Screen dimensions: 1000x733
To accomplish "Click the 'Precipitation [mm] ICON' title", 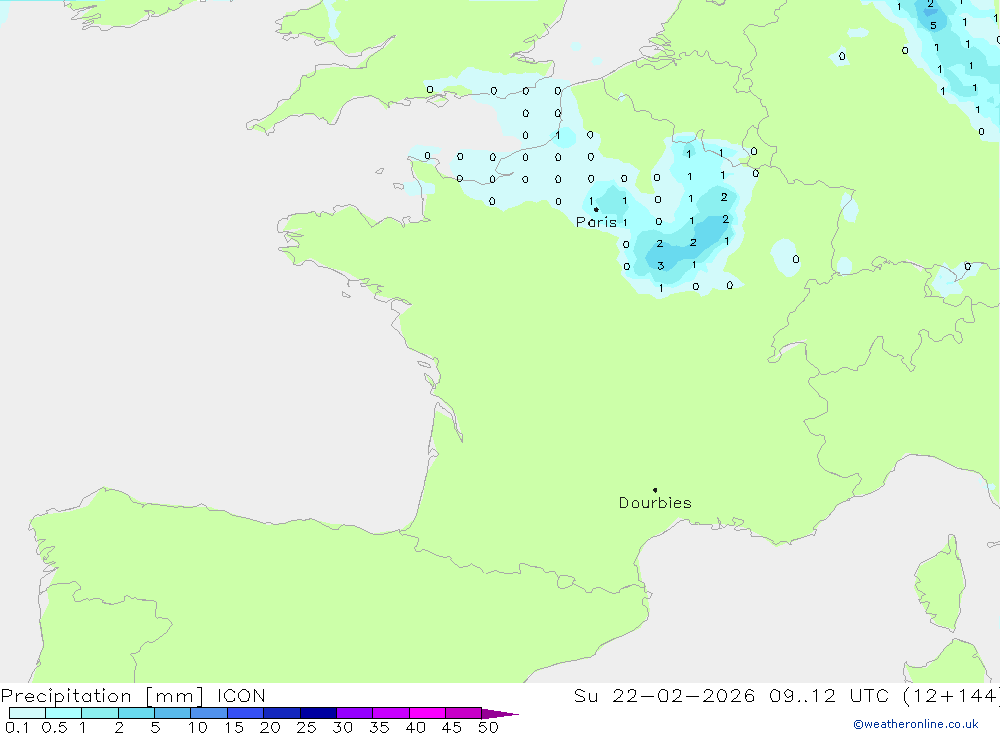I will coord(133,695).
